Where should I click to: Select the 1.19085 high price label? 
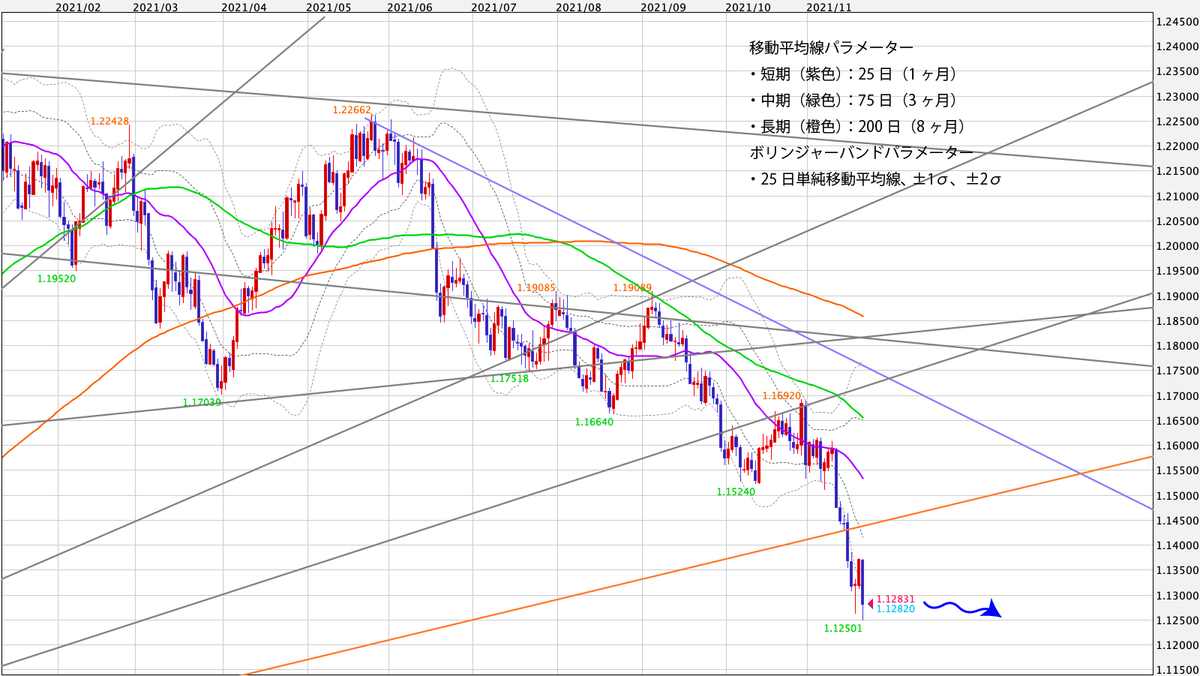[536, 287]
